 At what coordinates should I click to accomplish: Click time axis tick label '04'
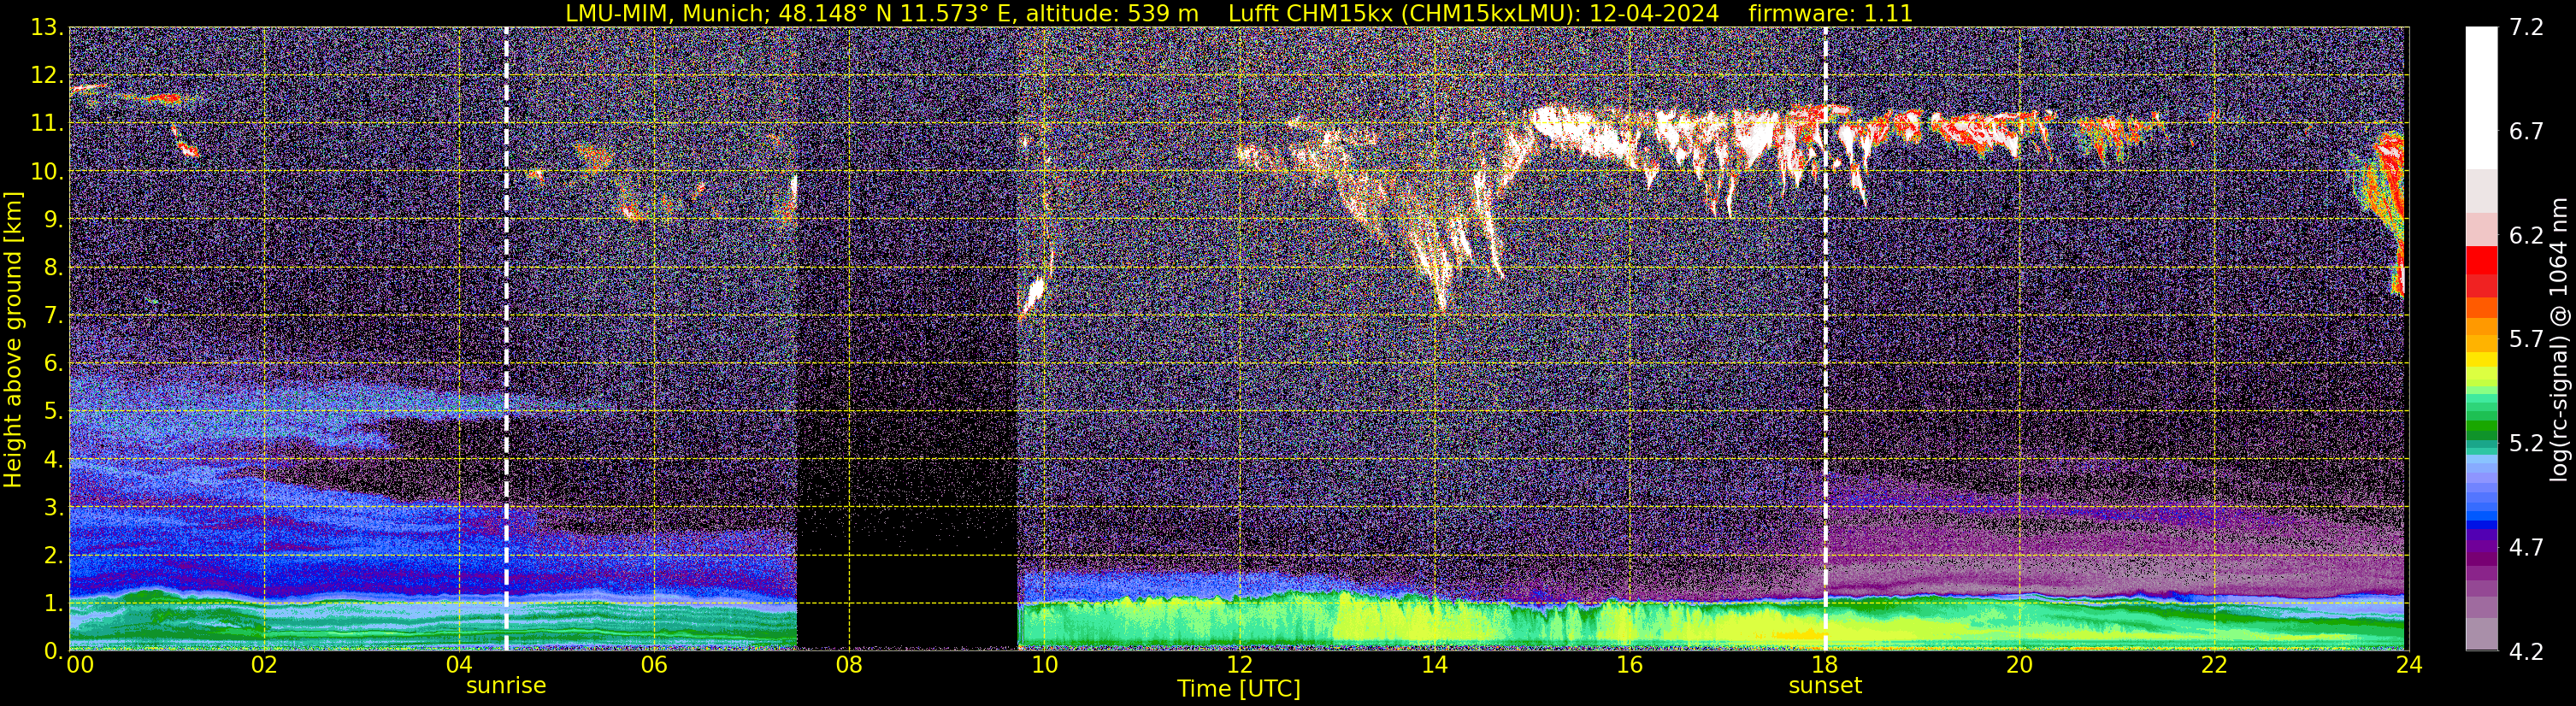pyautogui.click(x=458, y=665)
